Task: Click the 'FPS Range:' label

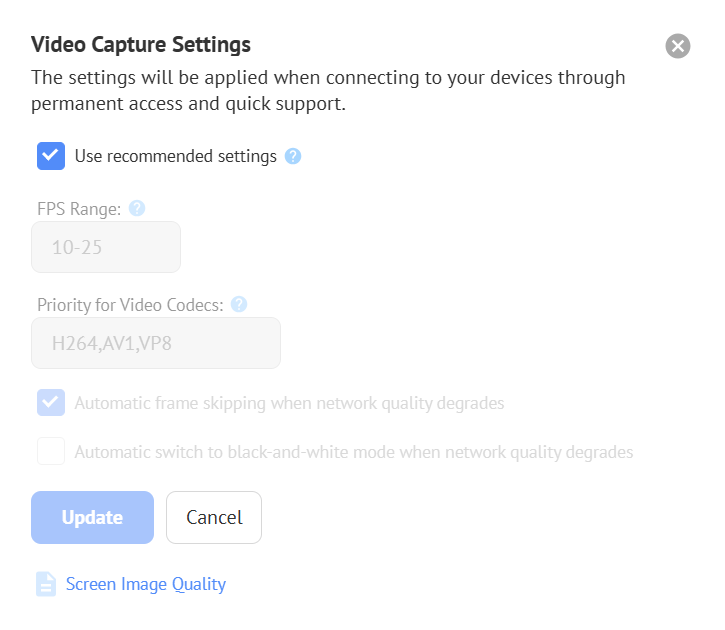Action: point(79,209)
